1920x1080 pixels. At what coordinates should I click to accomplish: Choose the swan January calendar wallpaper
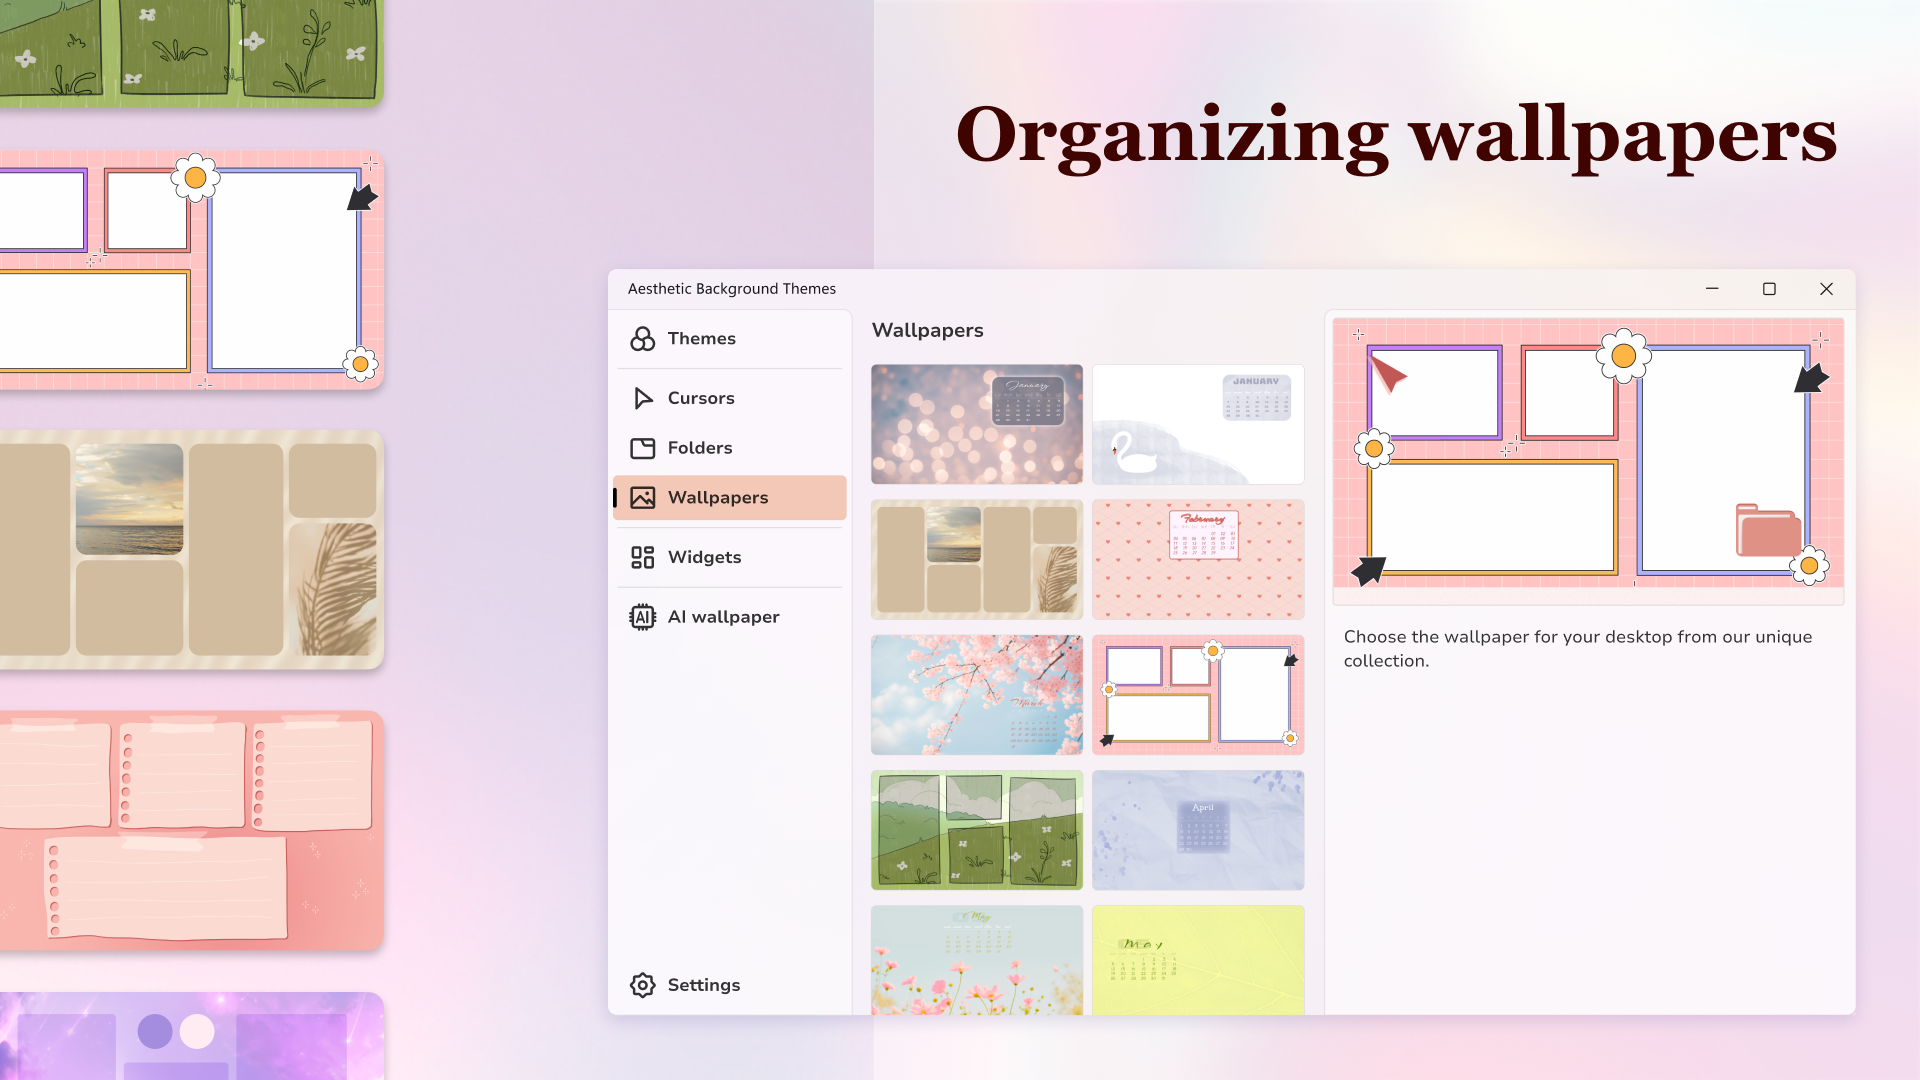point(1198,424)
